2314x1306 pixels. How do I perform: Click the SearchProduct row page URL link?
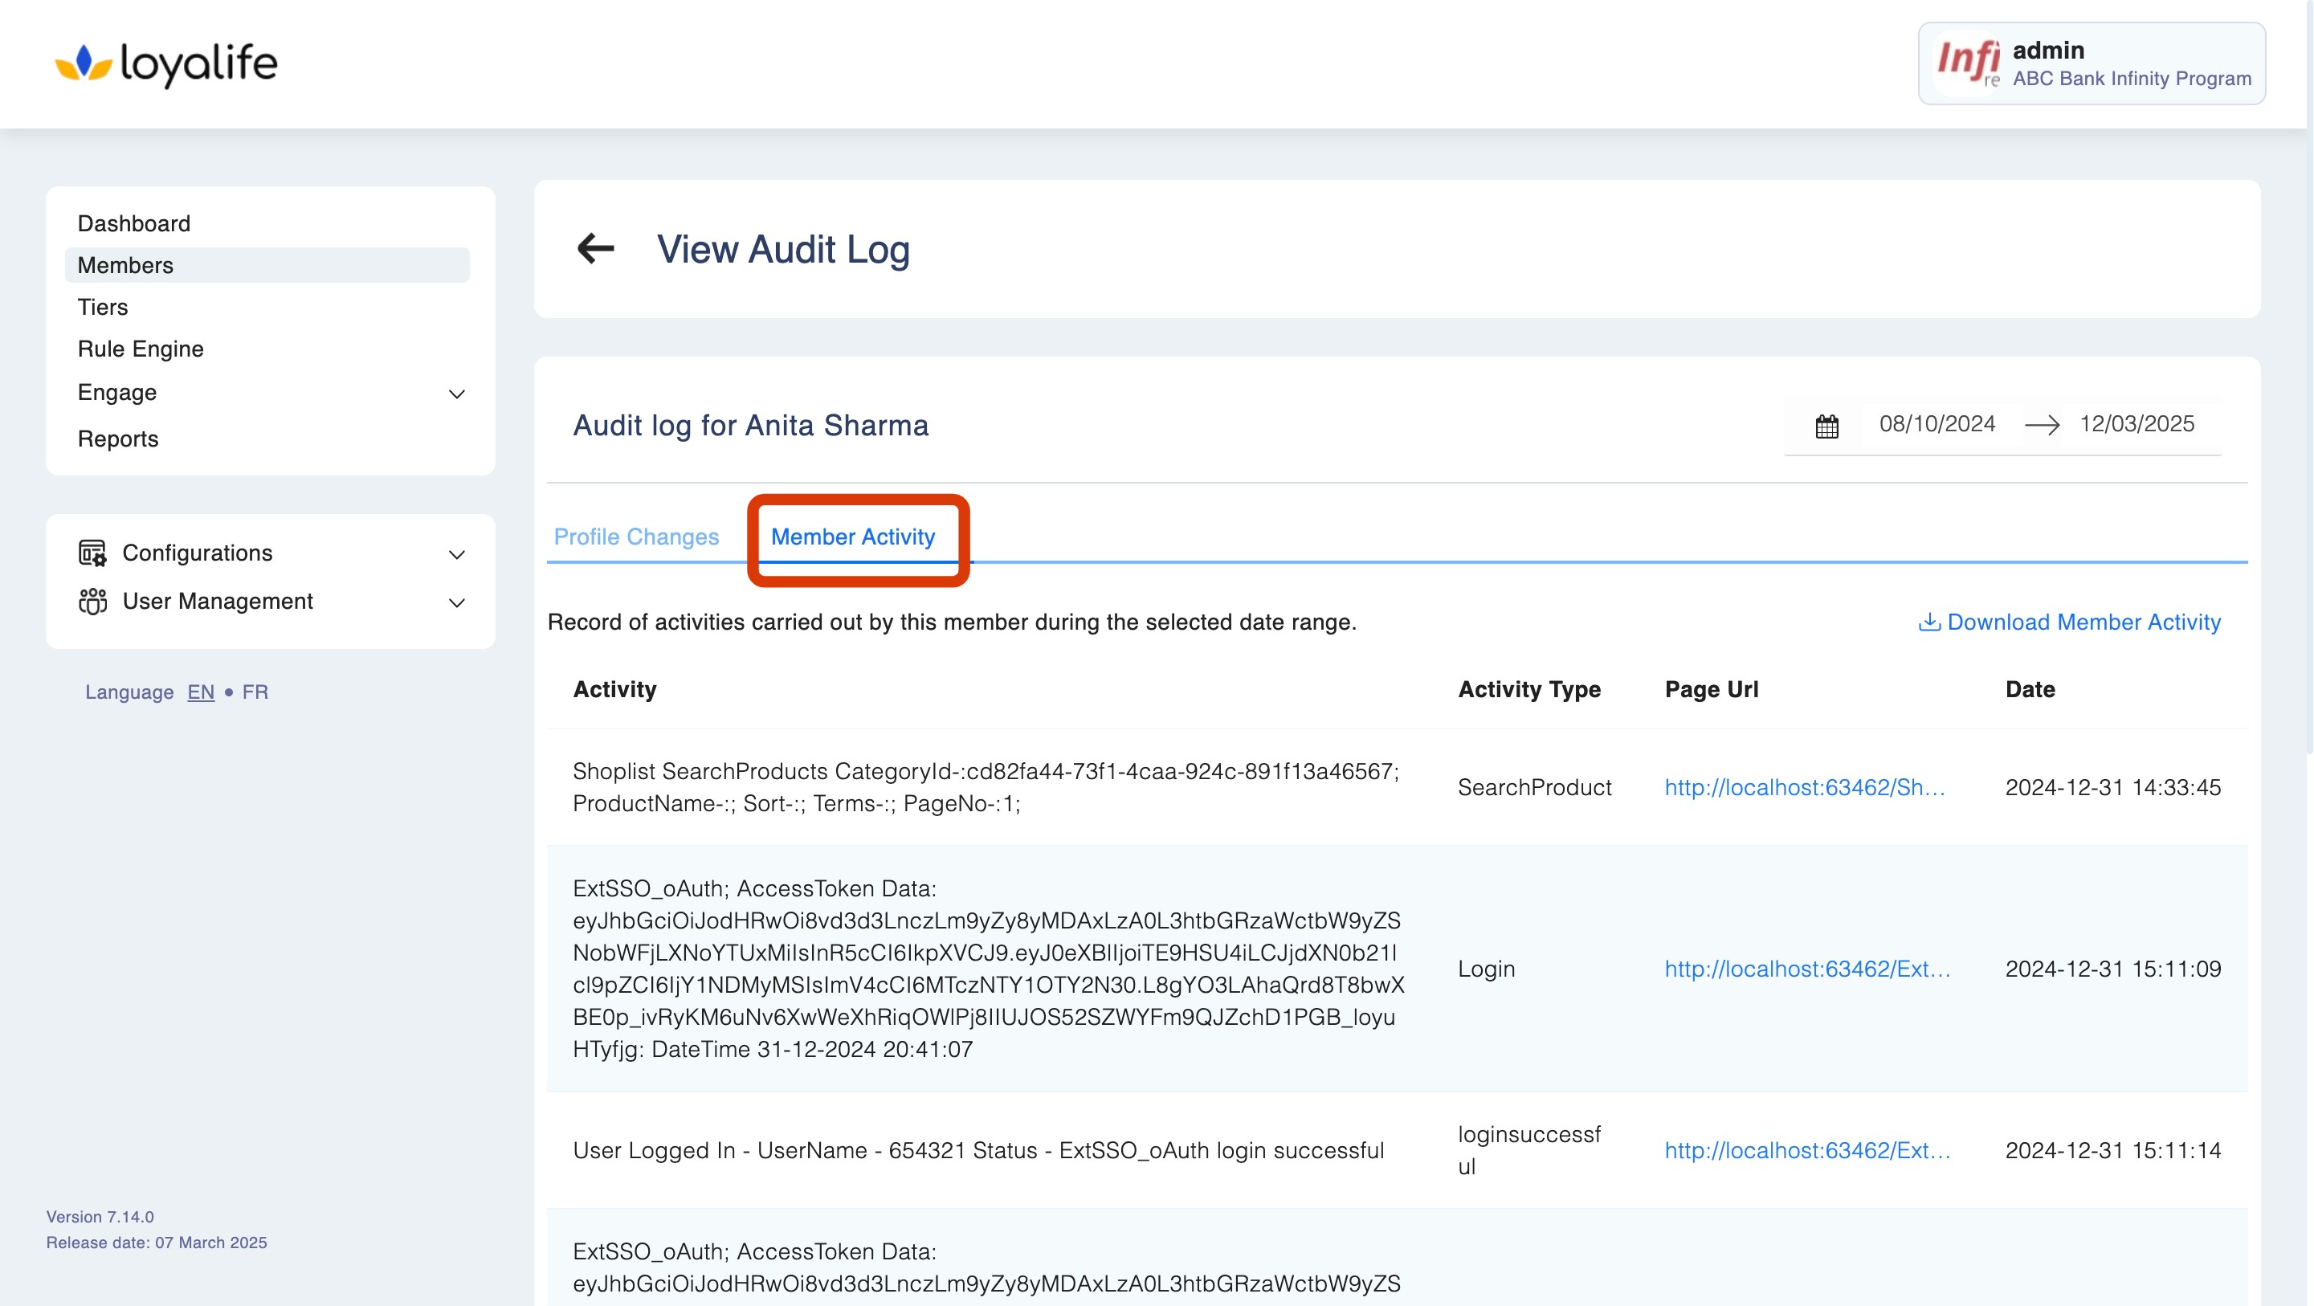pos(1804,787)
